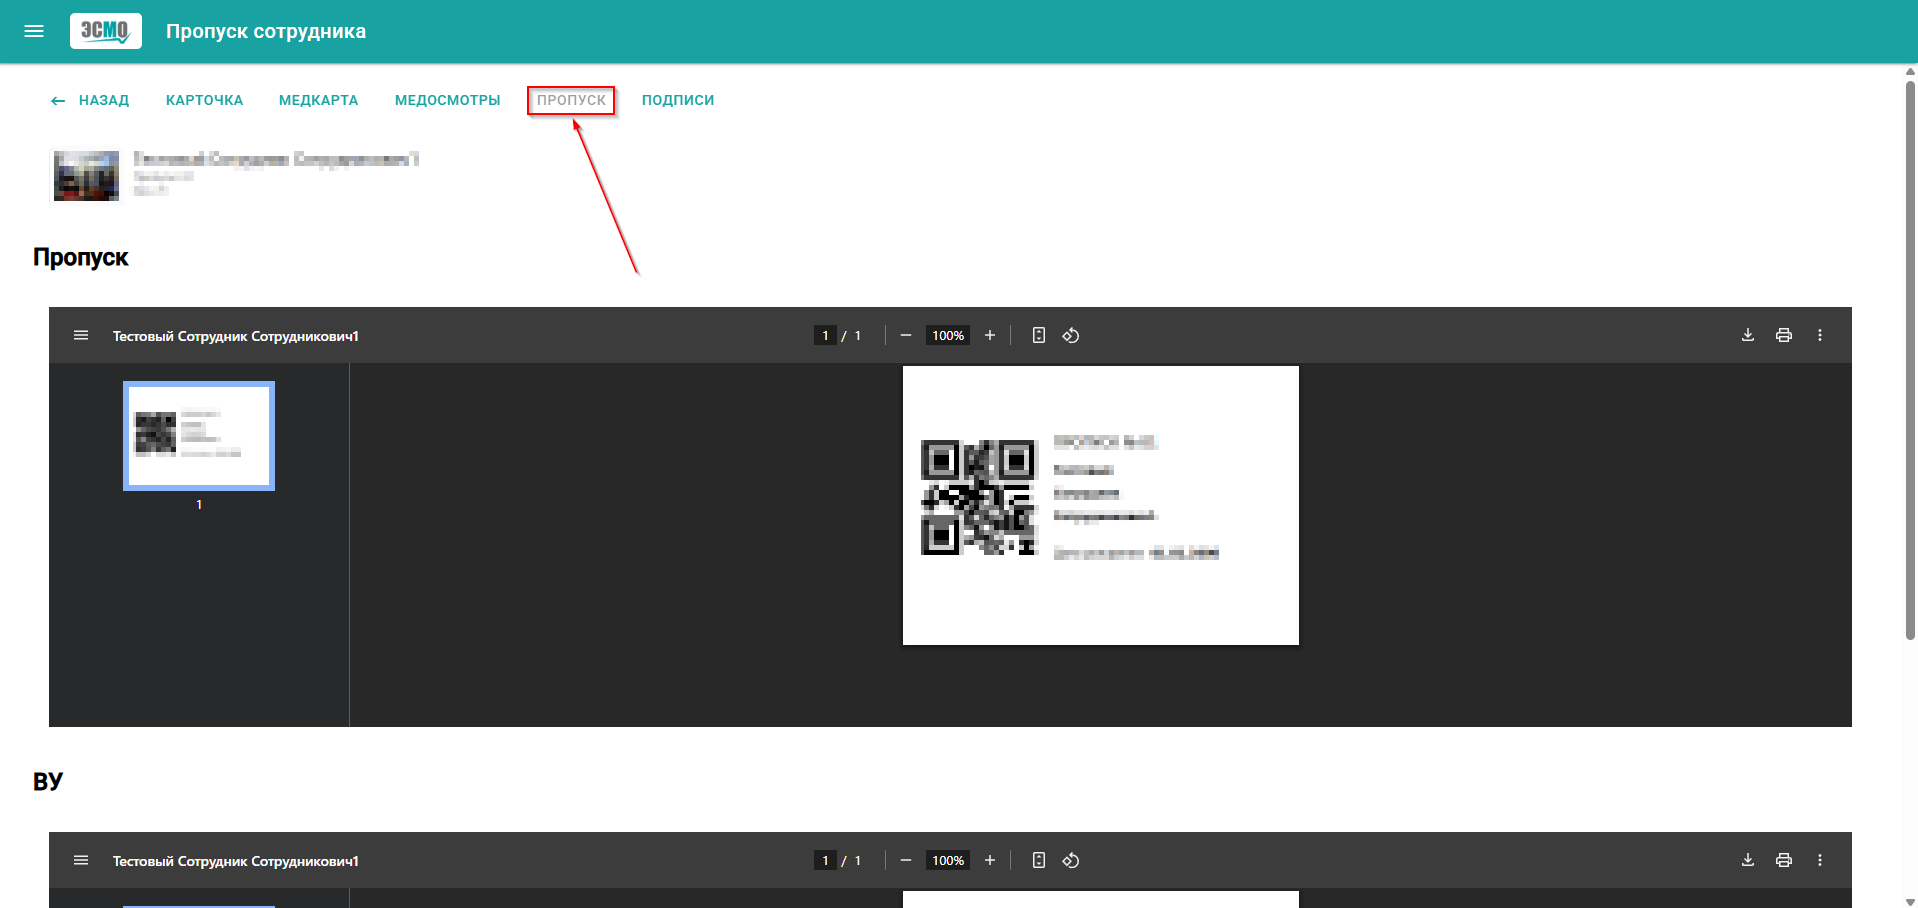Click the page scrollbar thumb
Viewport: 1918px width, 908px height.
1910,360
